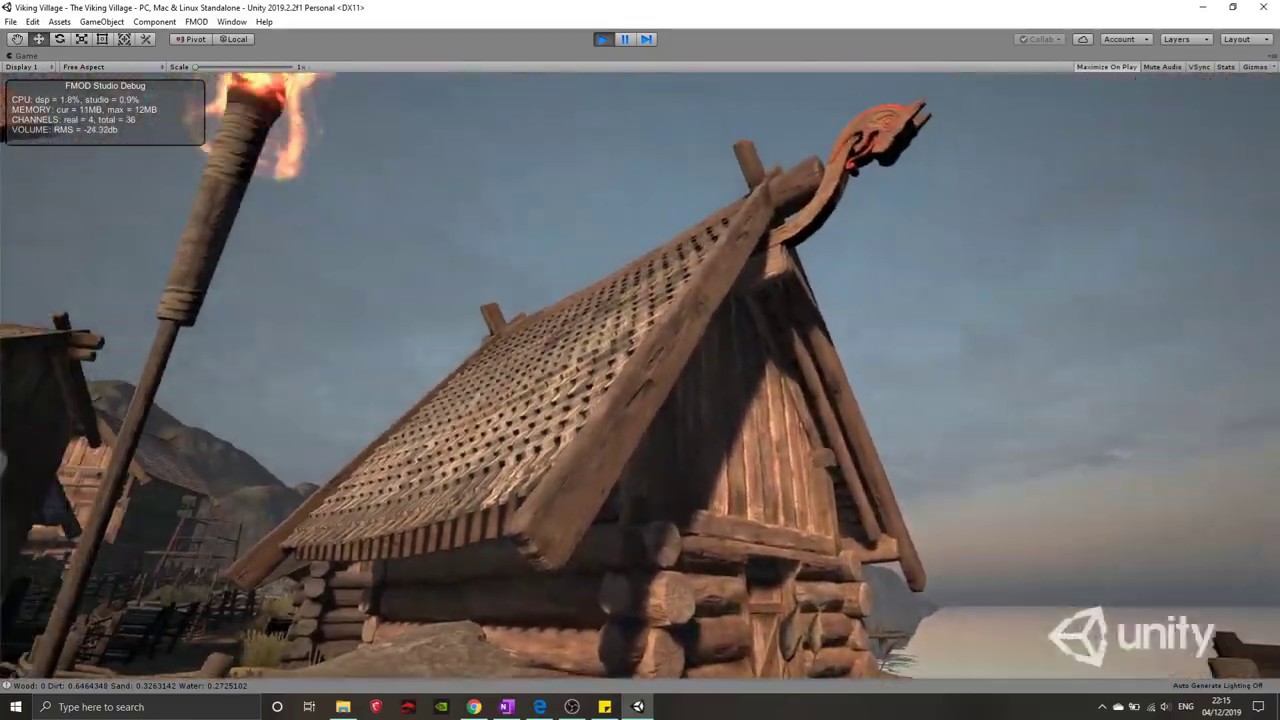Open OneNote from taskbar

pos(506,707)
